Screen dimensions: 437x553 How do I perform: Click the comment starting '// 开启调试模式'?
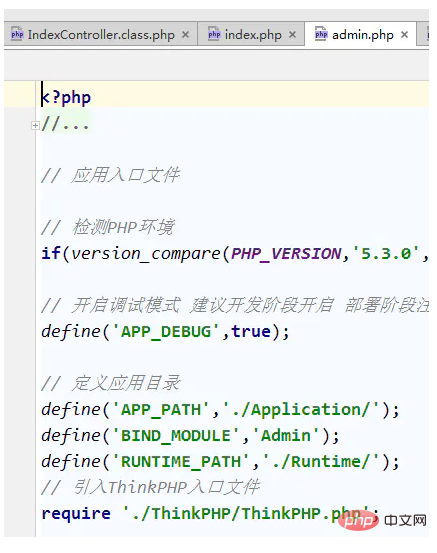pos(235,305)
